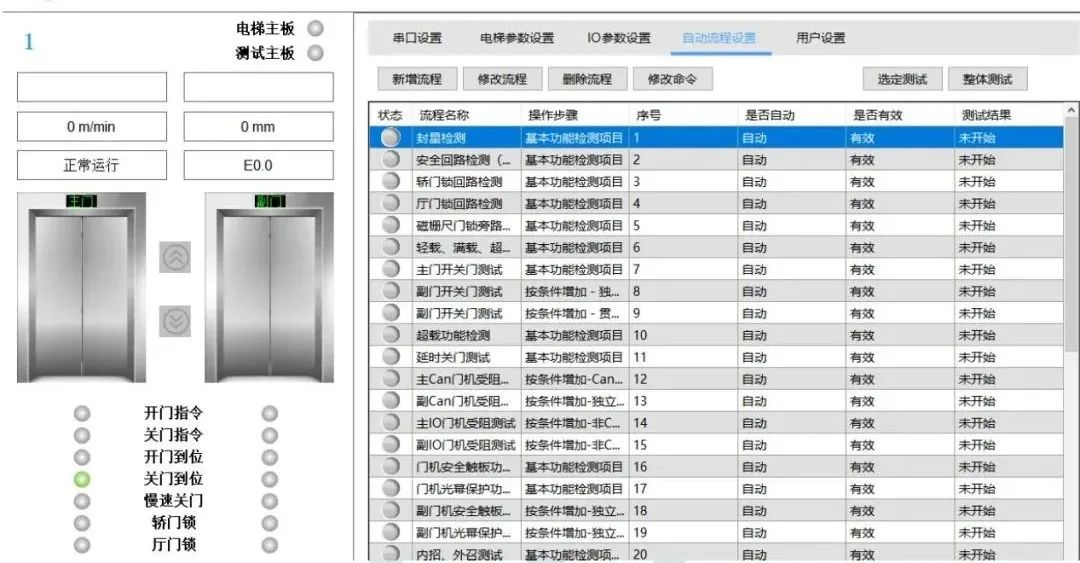Click the 整体测试 button
The height and width of the screenshot is (563, 1080).
tap(987, 79)
